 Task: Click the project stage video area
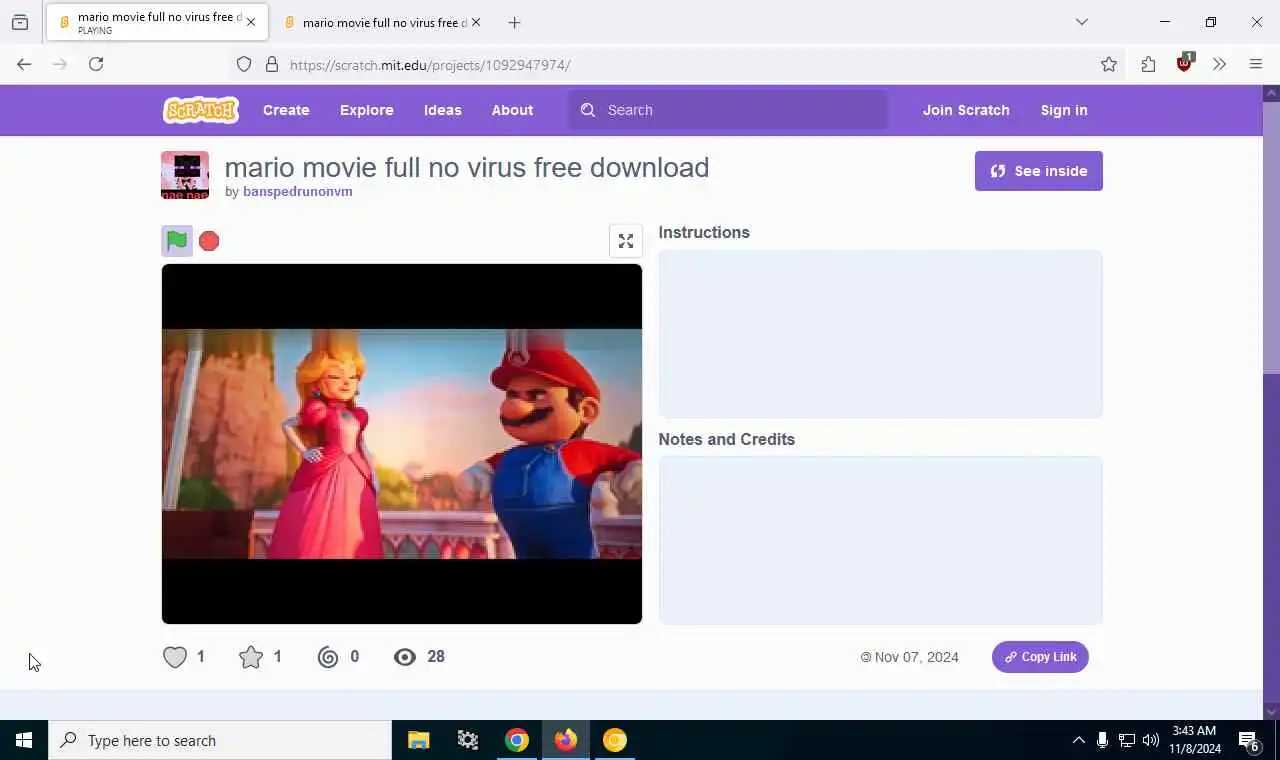[402, 444]
